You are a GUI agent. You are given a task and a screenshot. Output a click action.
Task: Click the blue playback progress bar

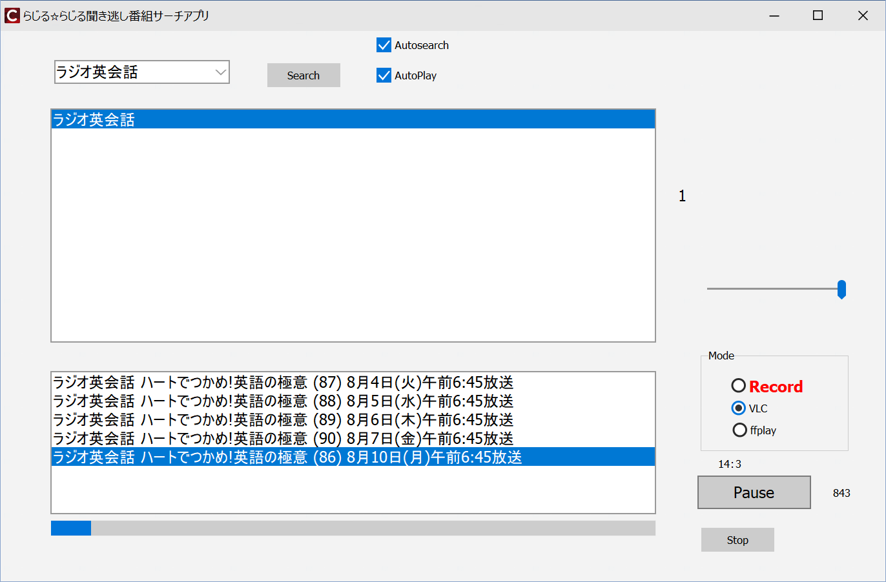click(x=353, y=528)
